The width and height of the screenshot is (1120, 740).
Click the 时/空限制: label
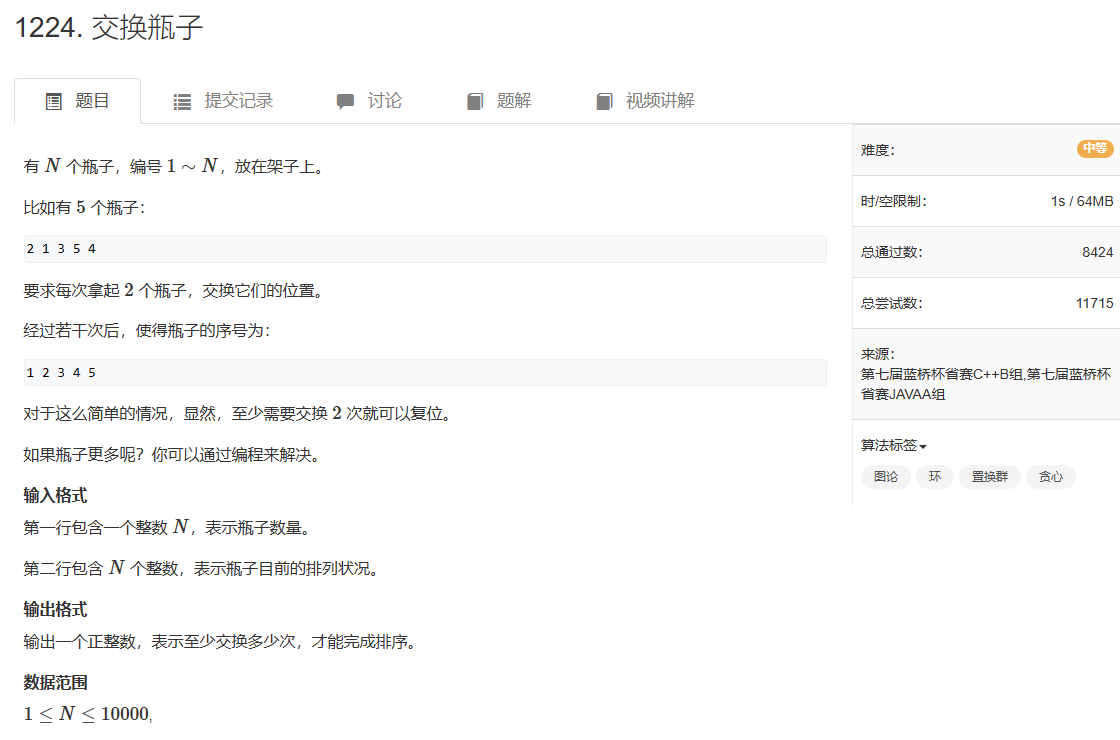pos(894,201)
